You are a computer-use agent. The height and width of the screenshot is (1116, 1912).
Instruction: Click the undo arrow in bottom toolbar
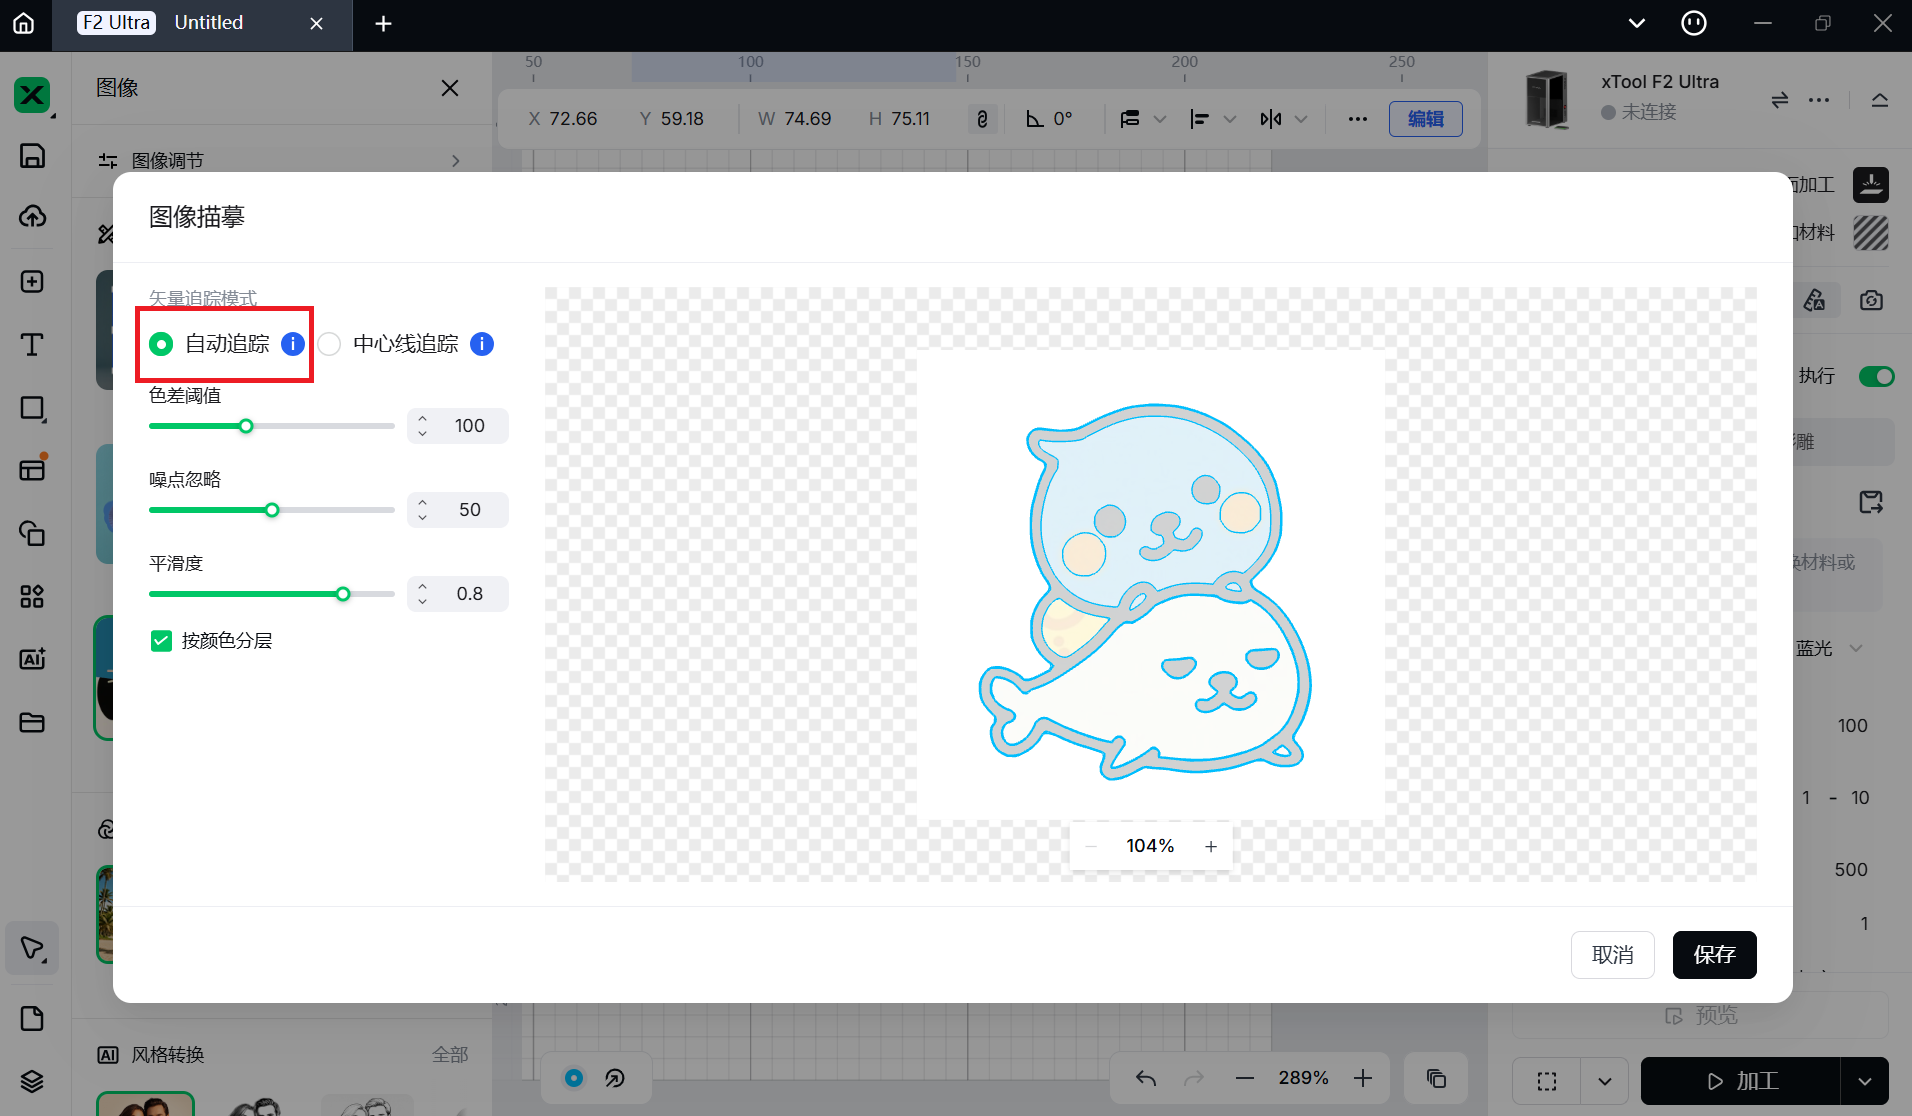click(1146, 1078)
